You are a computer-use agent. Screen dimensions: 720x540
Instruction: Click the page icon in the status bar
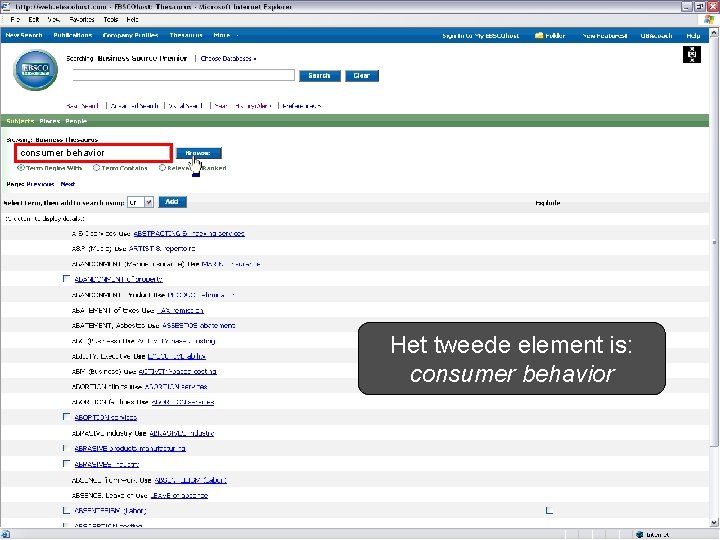click(x=6, y=534)
